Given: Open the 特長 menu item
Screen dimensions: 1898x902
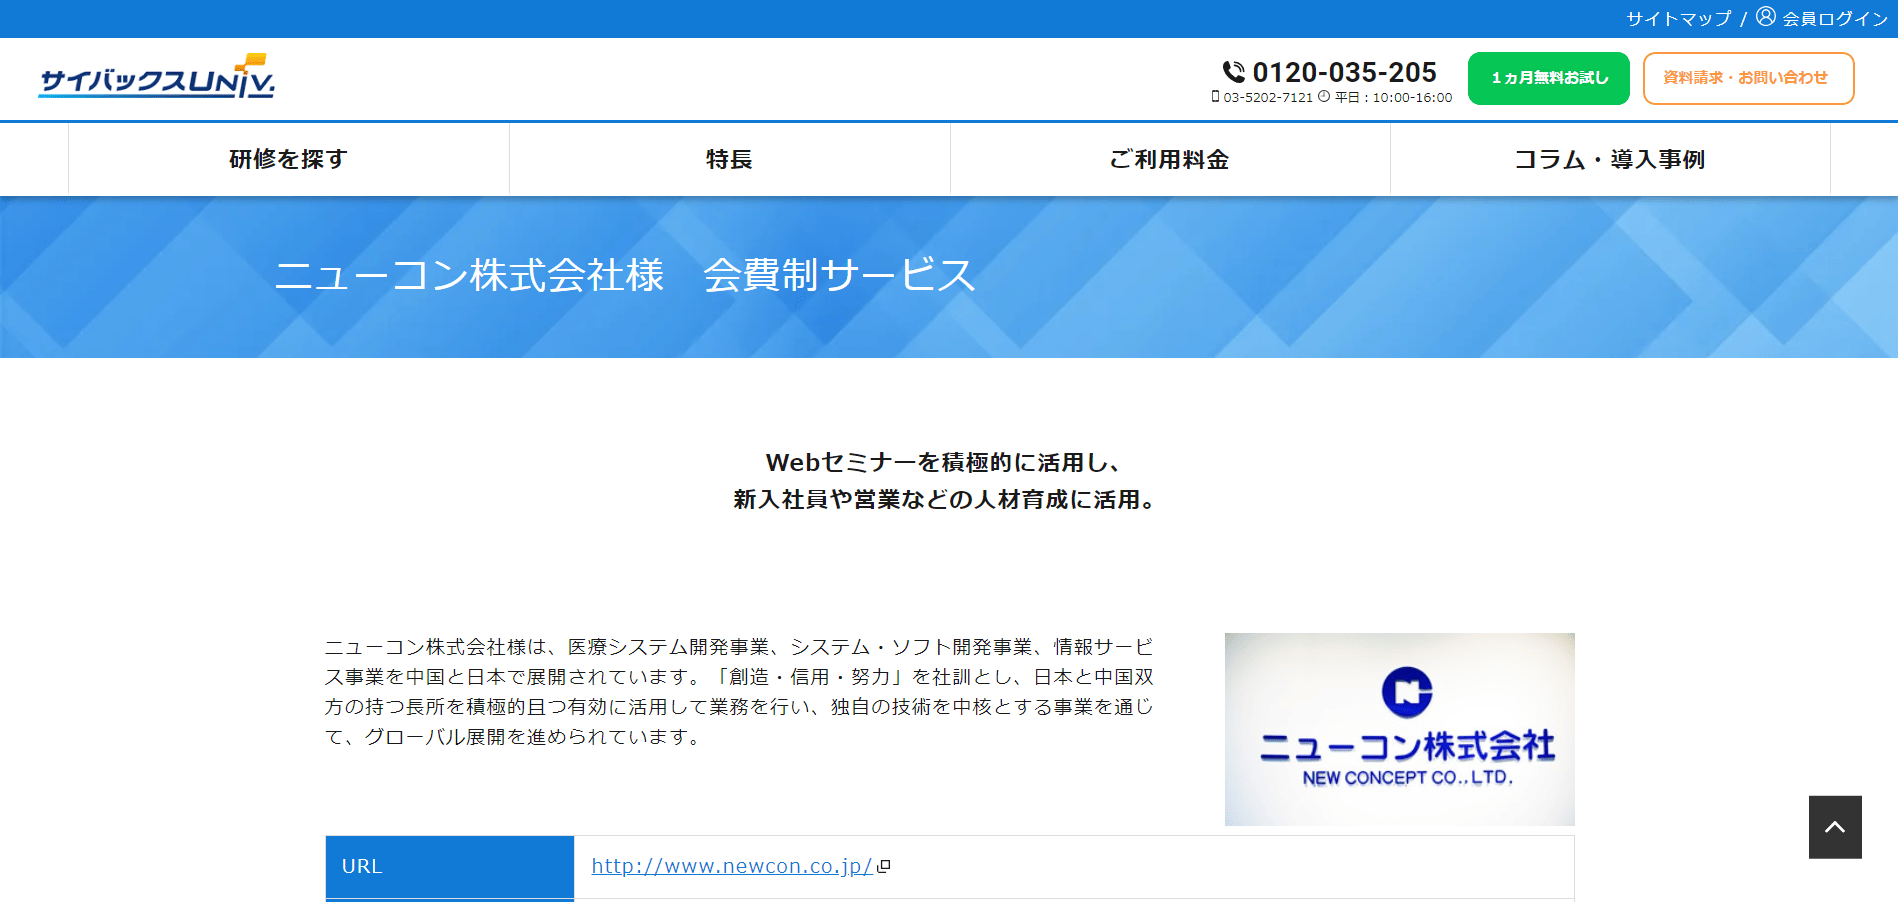Looking at the screenshot, I should click(729, 159).
